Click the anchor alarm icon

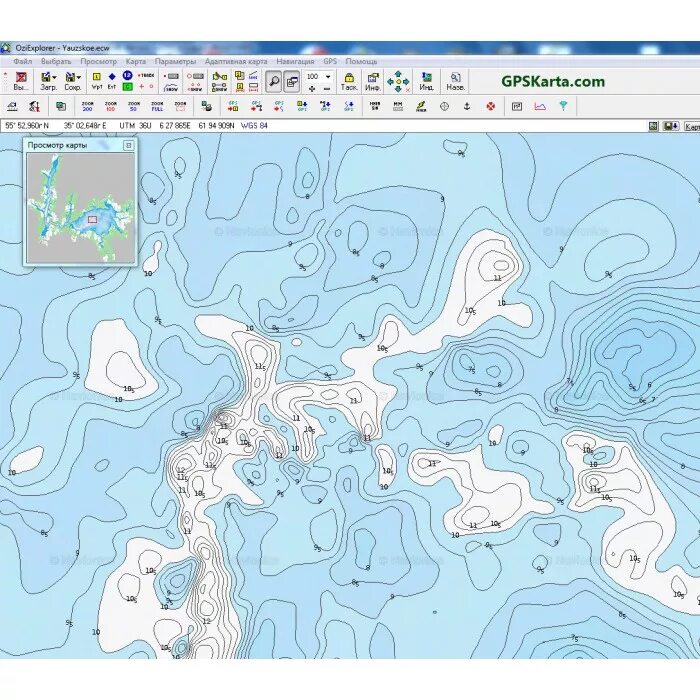(467, 106)
